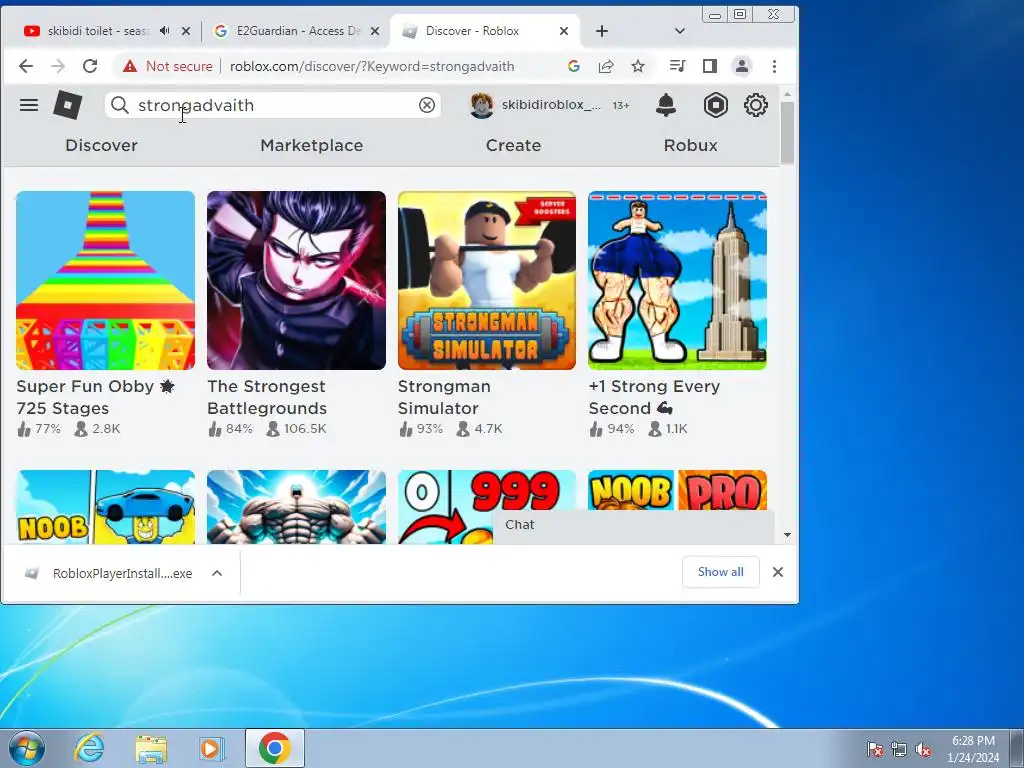Reload the current page

(x=90, y=66)
